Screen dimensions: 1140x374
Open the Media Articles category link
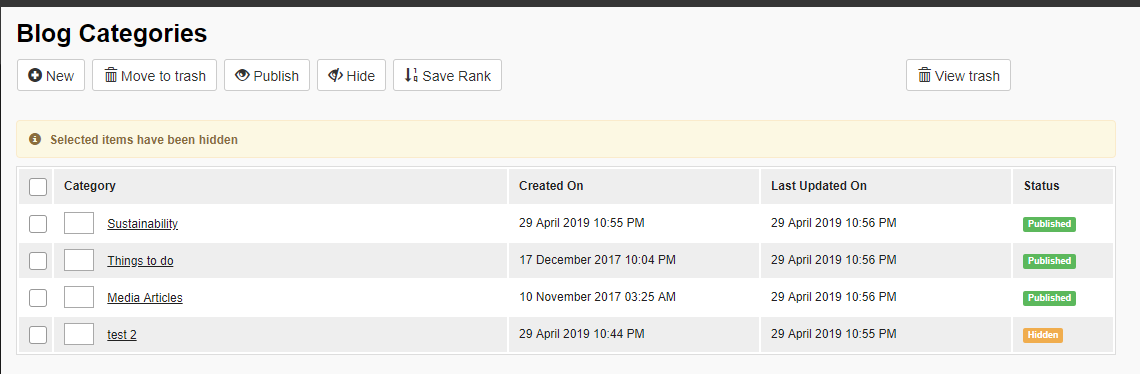click(x=145, y=298)
